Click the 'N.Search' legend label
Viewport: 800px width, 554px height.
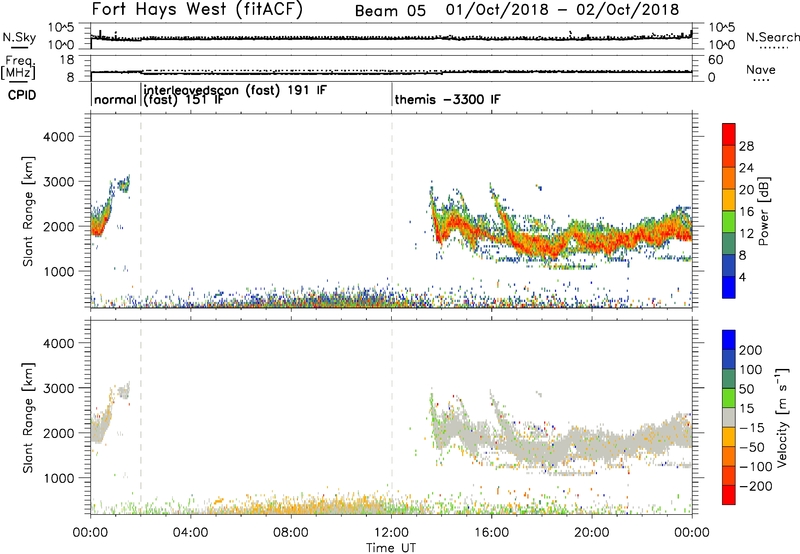point(773,37)
